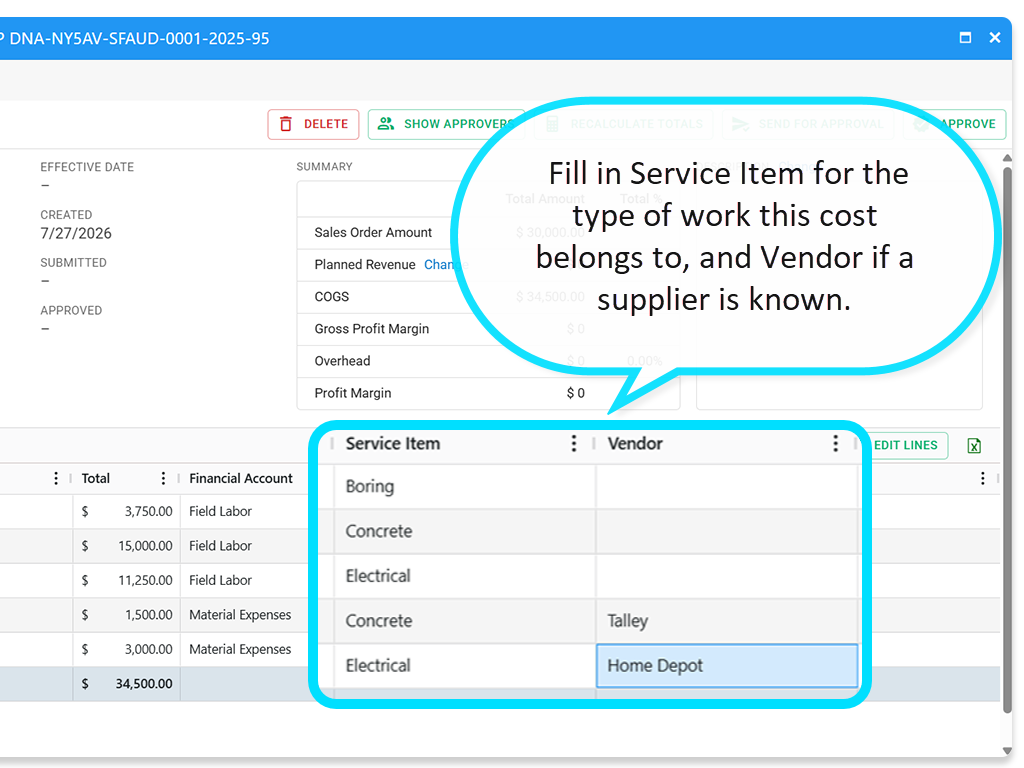Click EDIT LINES button

[x=905, y=445]
